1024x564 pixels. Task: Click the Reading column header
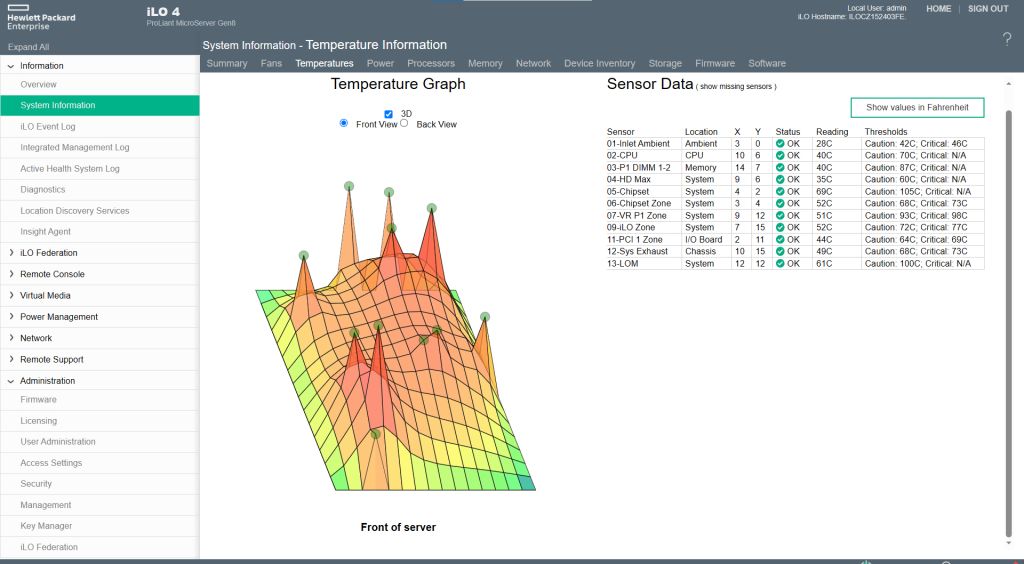coord(832,132)
